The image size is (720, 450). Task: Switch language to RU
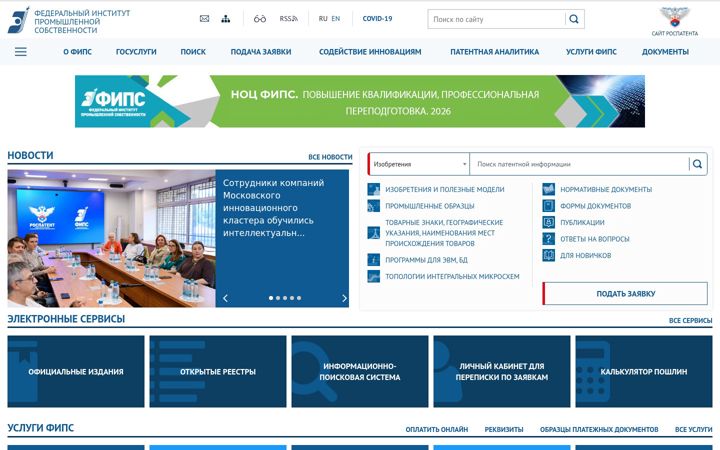323,19
